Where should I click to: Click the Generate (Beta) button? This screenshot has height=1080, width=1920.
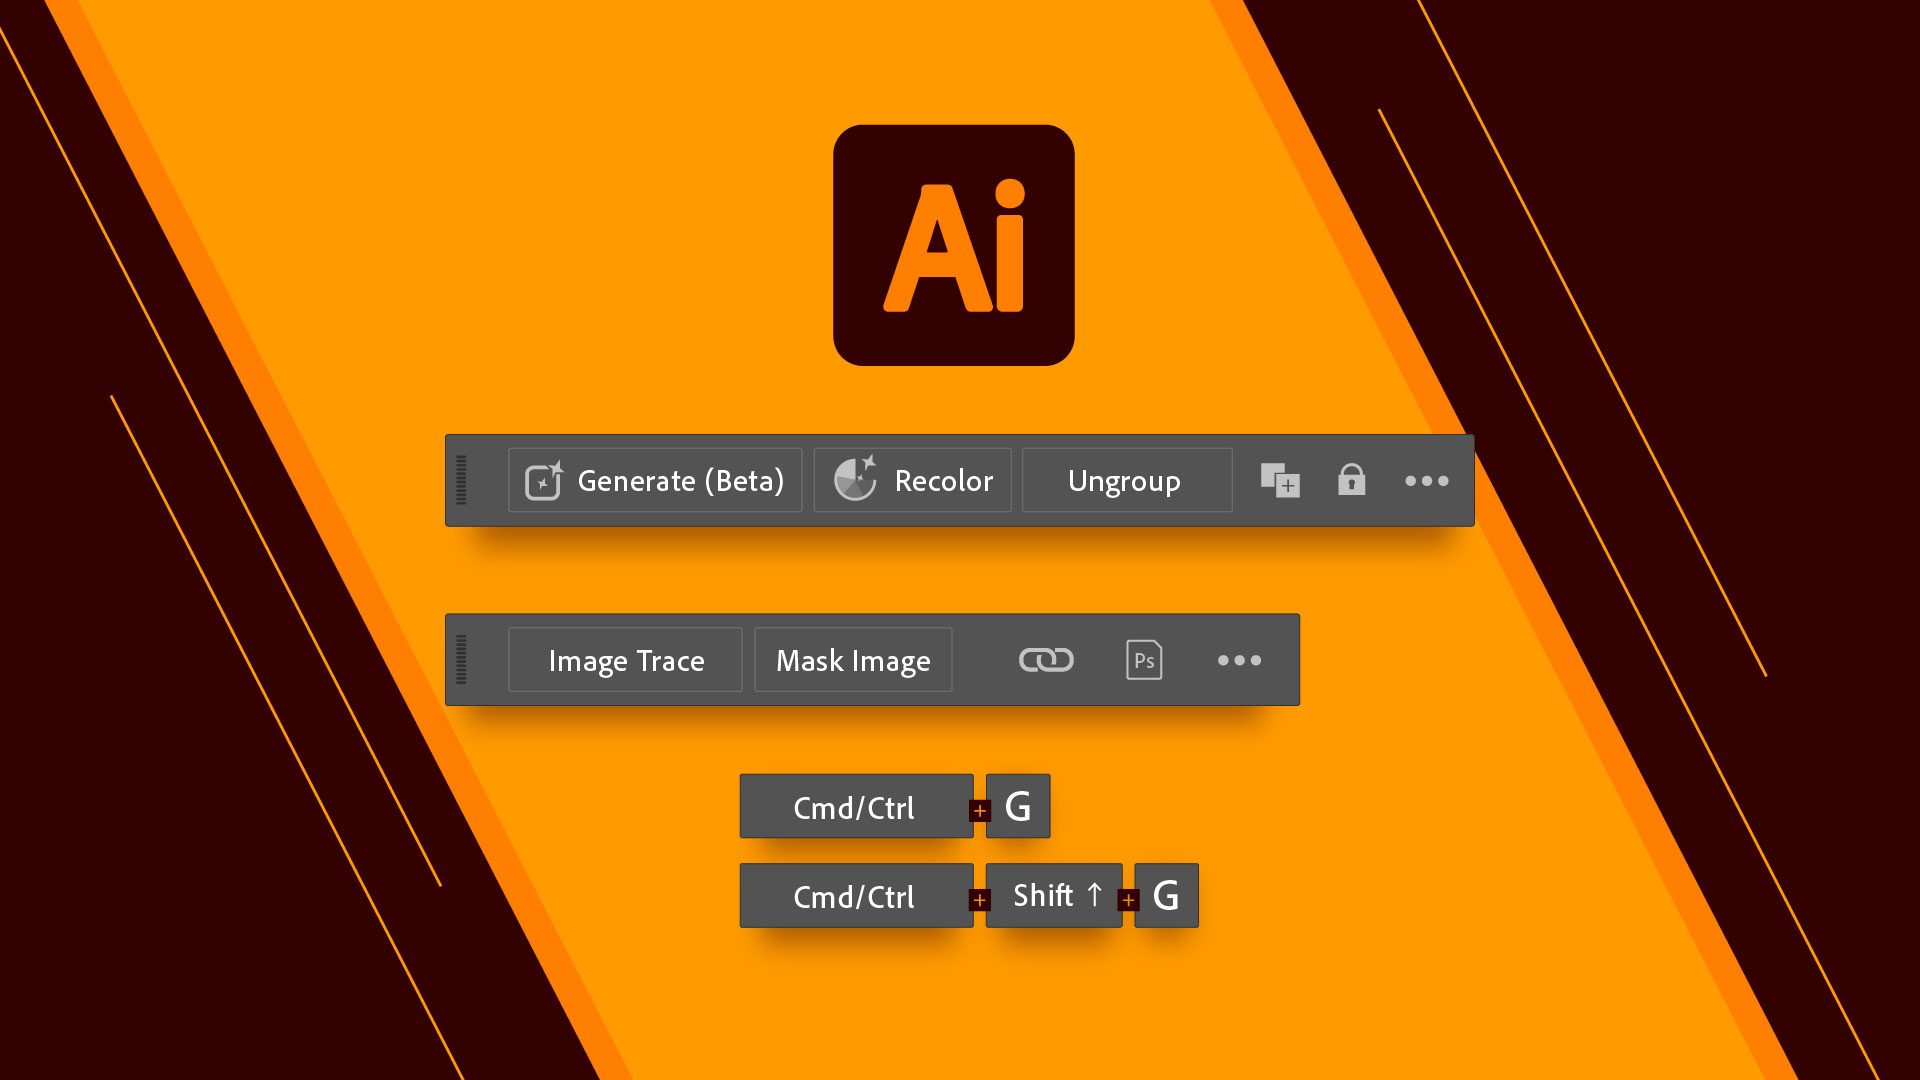pos(655,480)
